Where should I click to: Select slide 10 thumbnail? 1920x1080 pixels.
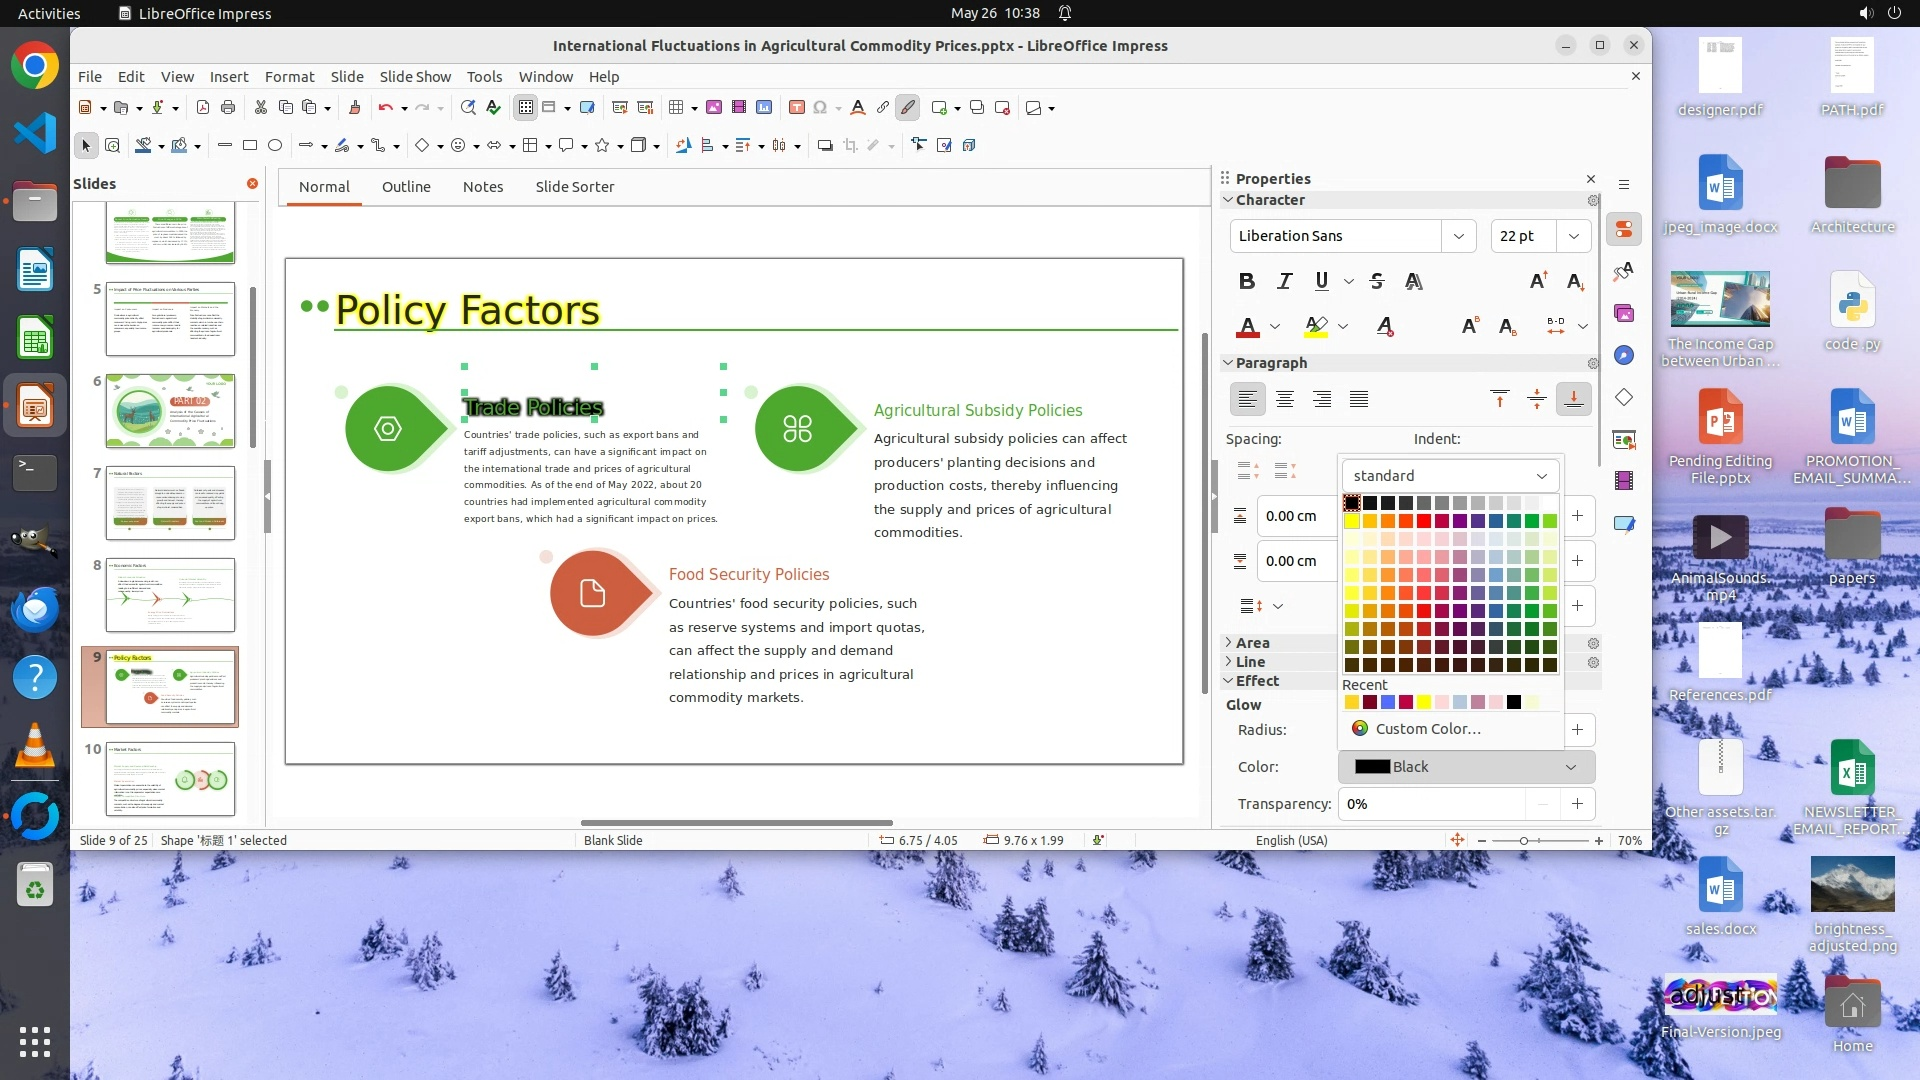pos(170,779)
